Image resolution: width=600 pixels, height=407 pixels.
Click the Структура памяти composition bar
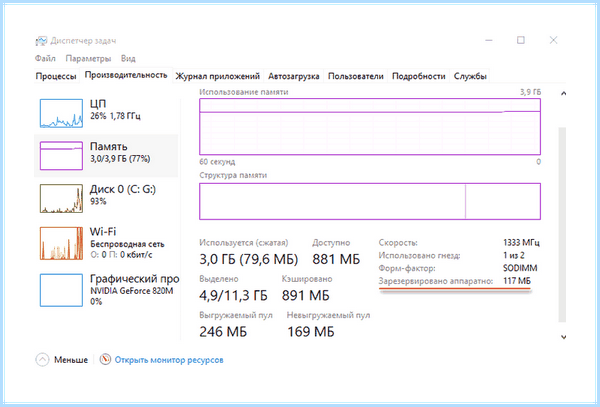(370, 201)
